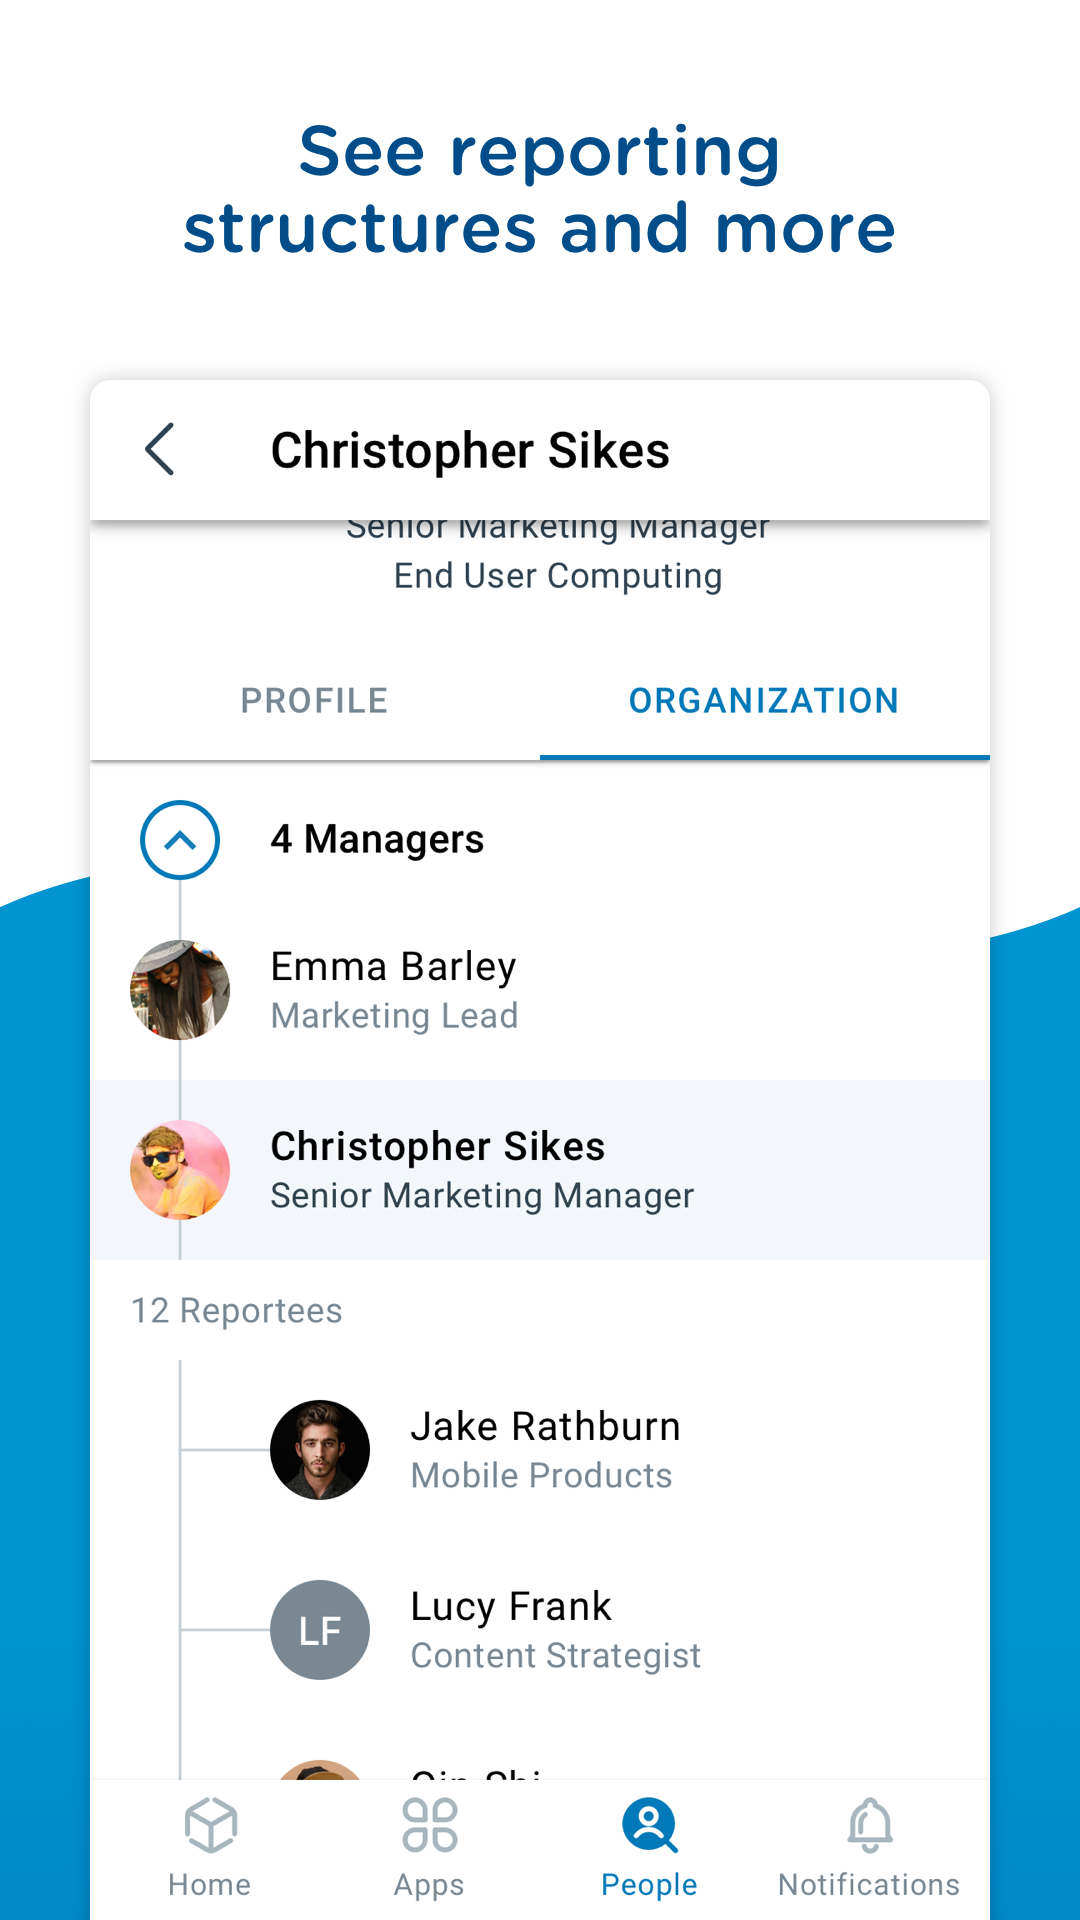Open Emma Barley's profile photo
The width and height of the screenshot is (1080, 1920).
pyautogui.click(x=180, y=990)
